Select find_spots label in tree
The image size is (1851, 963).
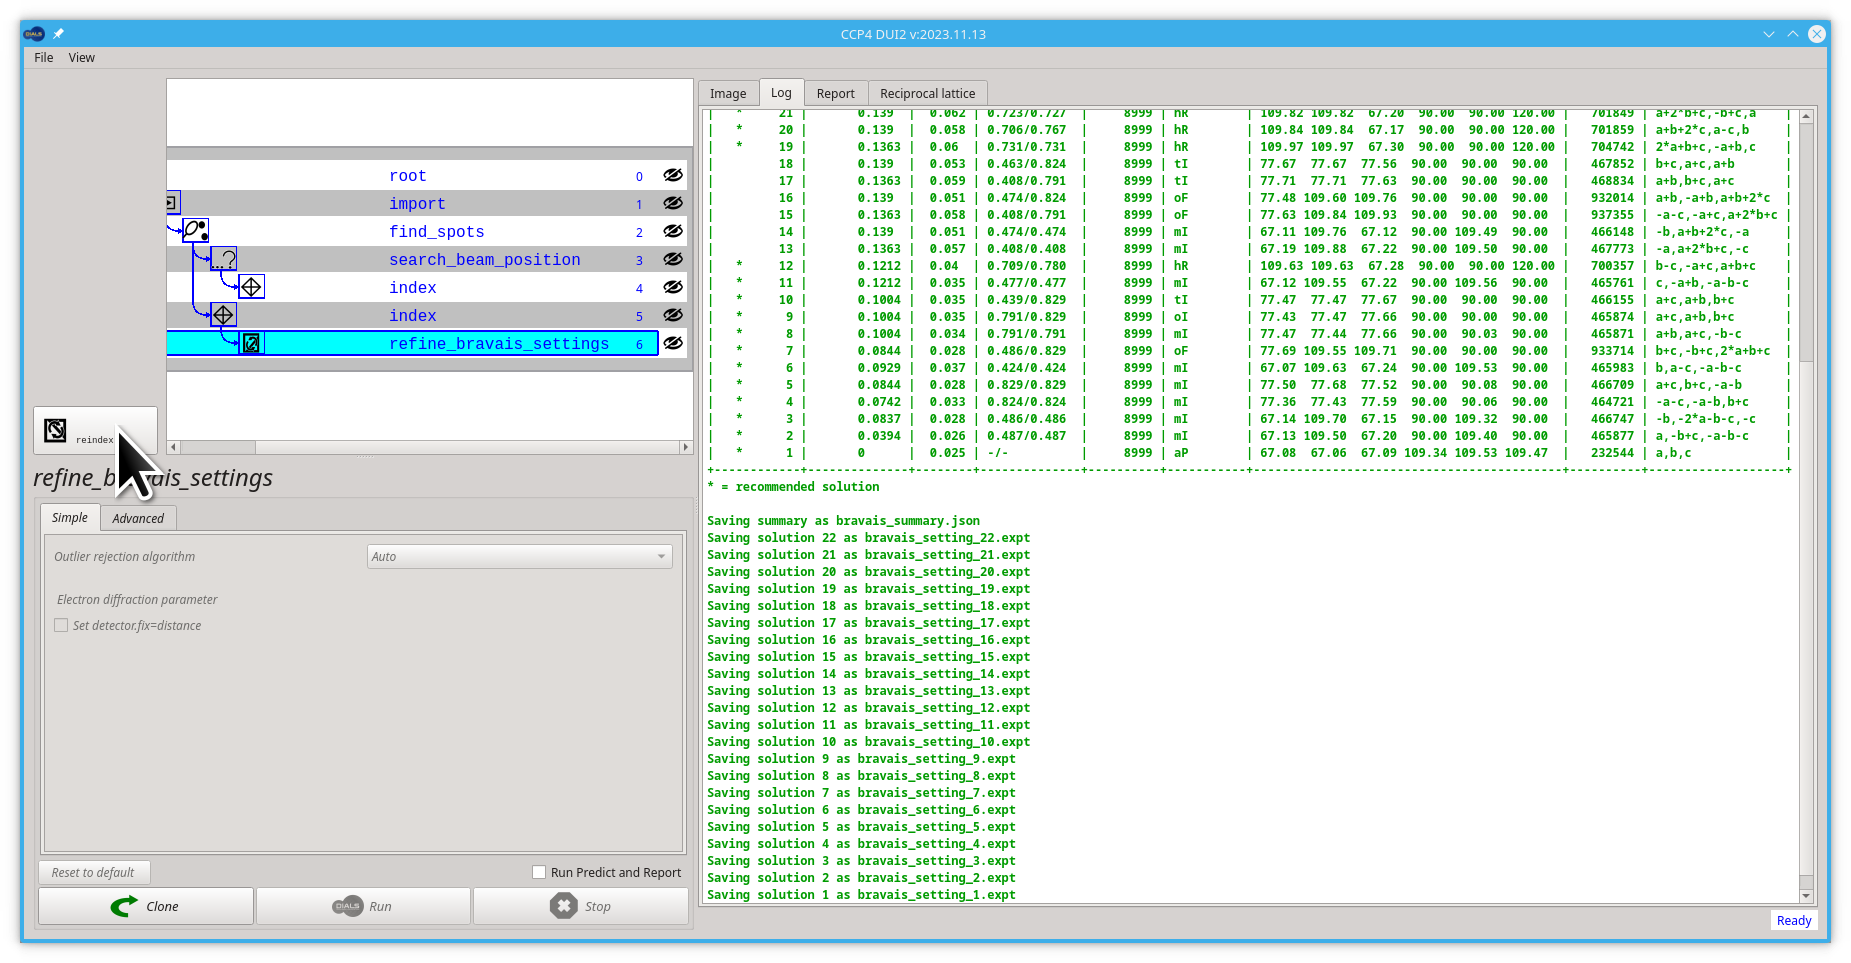[x=437, y=232]
